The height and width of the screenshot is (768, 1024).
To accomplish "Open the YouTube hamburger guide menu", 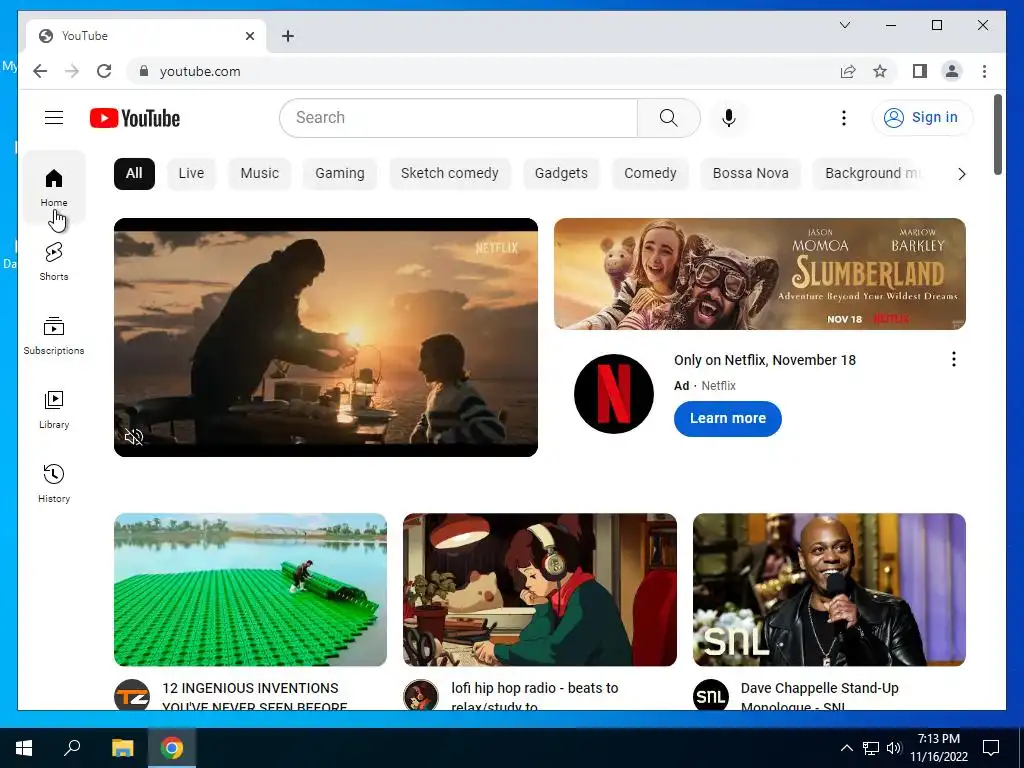I will [54, 118].
